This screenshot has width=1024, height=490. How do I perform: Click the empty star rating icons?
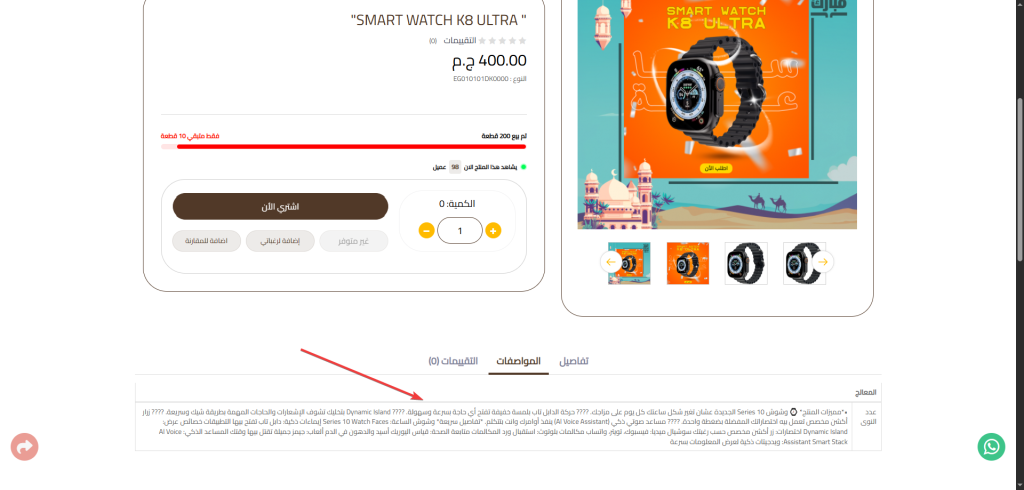502,41
